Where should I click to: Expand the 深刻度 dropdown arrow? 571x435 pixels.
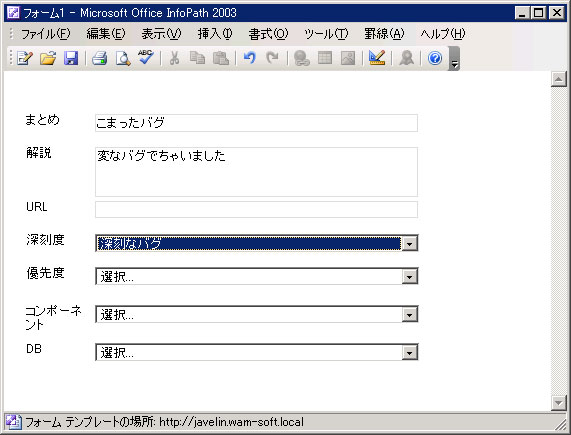click(409, 244)
